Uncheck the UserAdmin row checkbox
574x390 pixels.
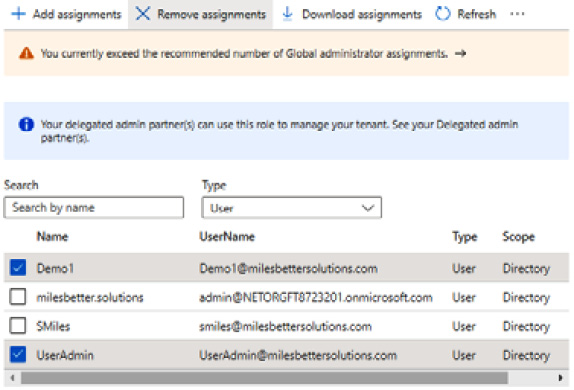coord(18,354)
